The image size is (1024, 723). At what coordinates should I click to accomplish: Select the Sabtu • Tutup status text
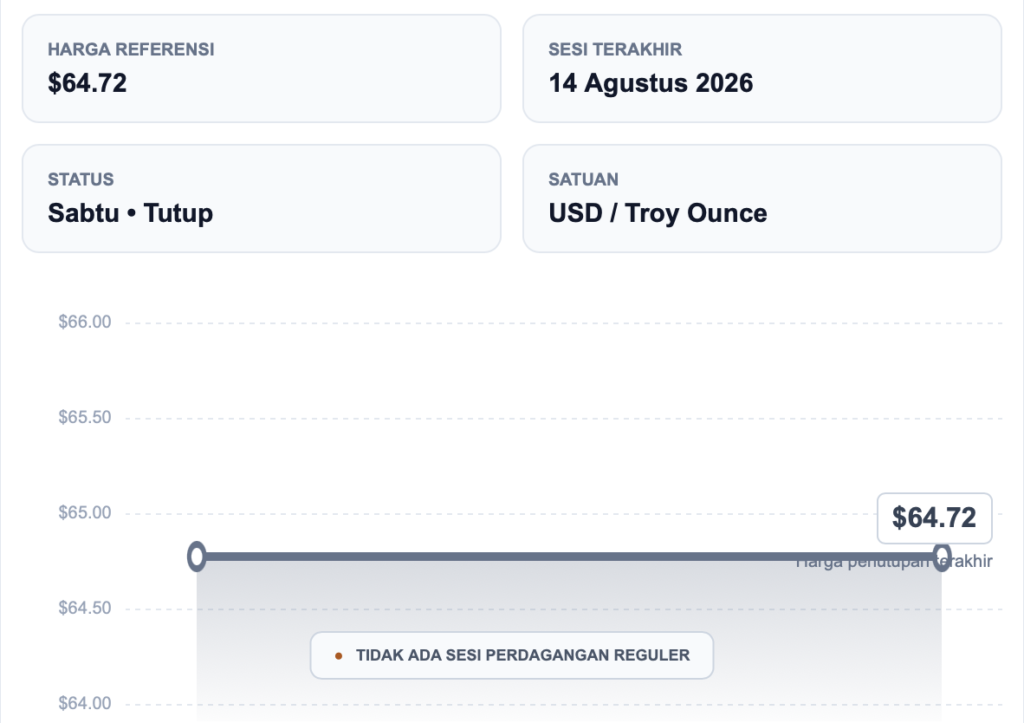130,214
